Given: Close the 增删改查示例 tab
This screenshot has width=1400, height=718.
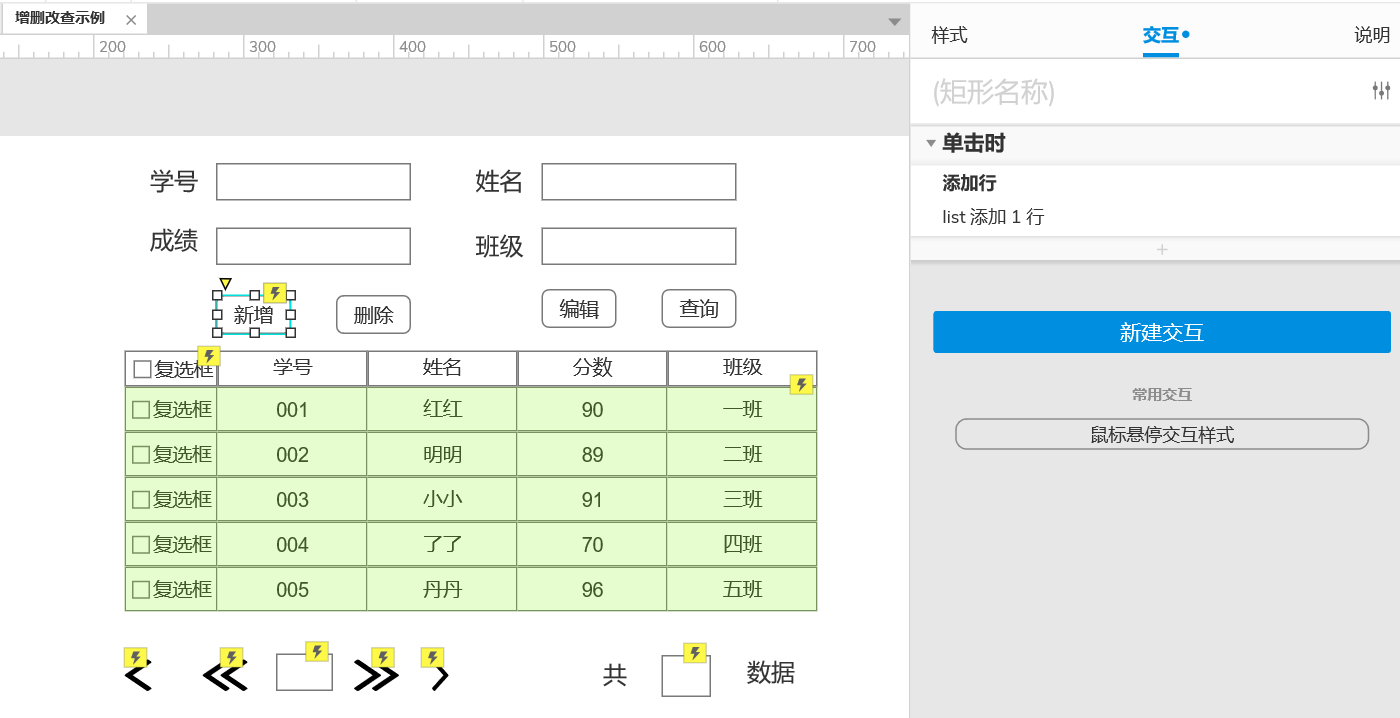Looking at the screenshot, I should coord(131,19).
